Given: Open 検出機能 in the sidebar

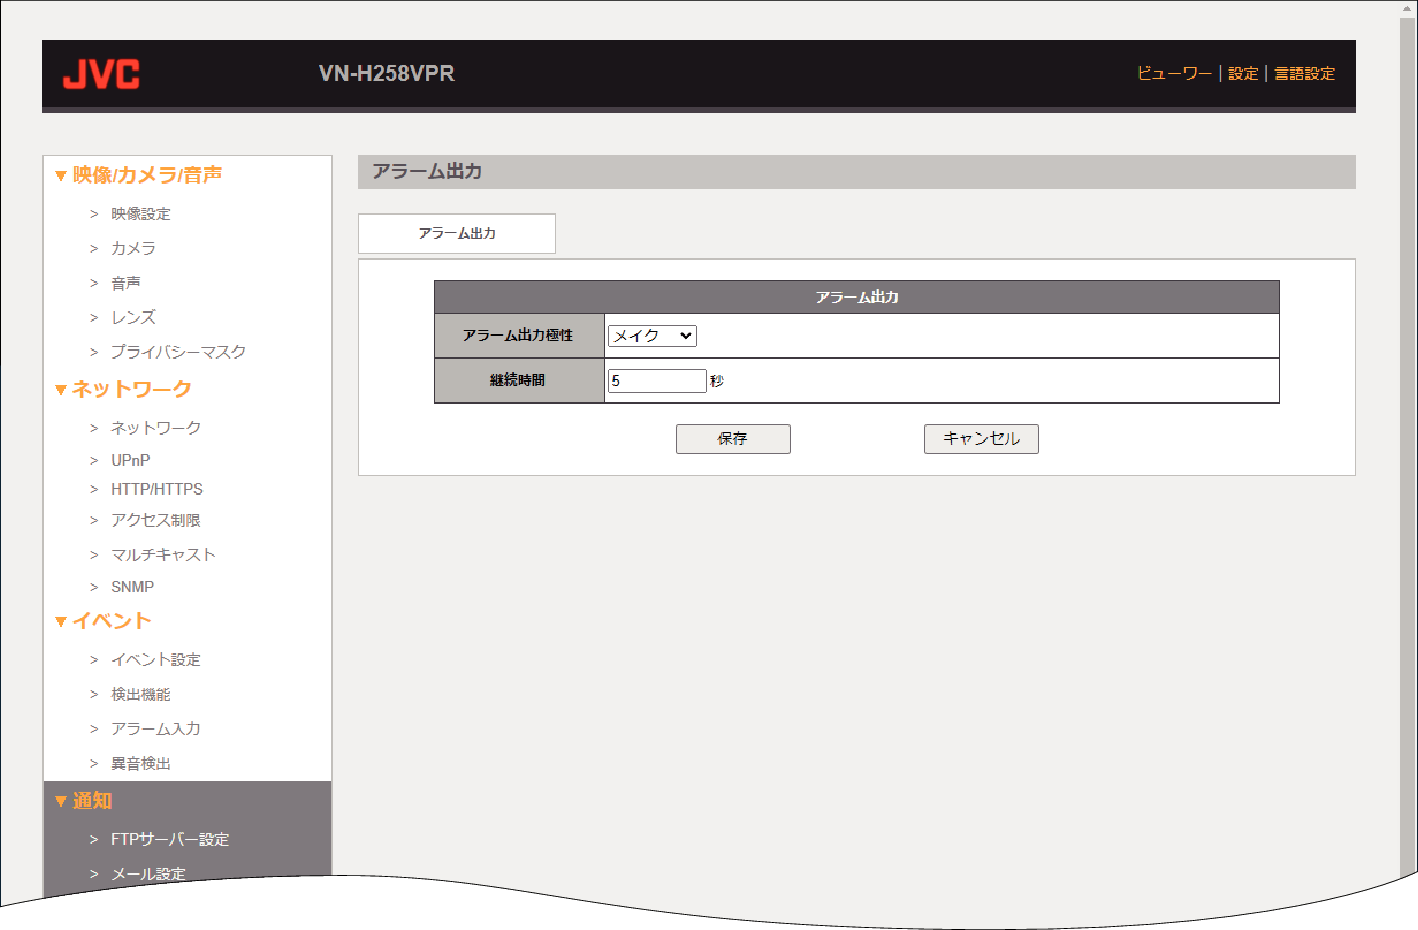Looking at the screenshot, I should click(x=141, y=694).
